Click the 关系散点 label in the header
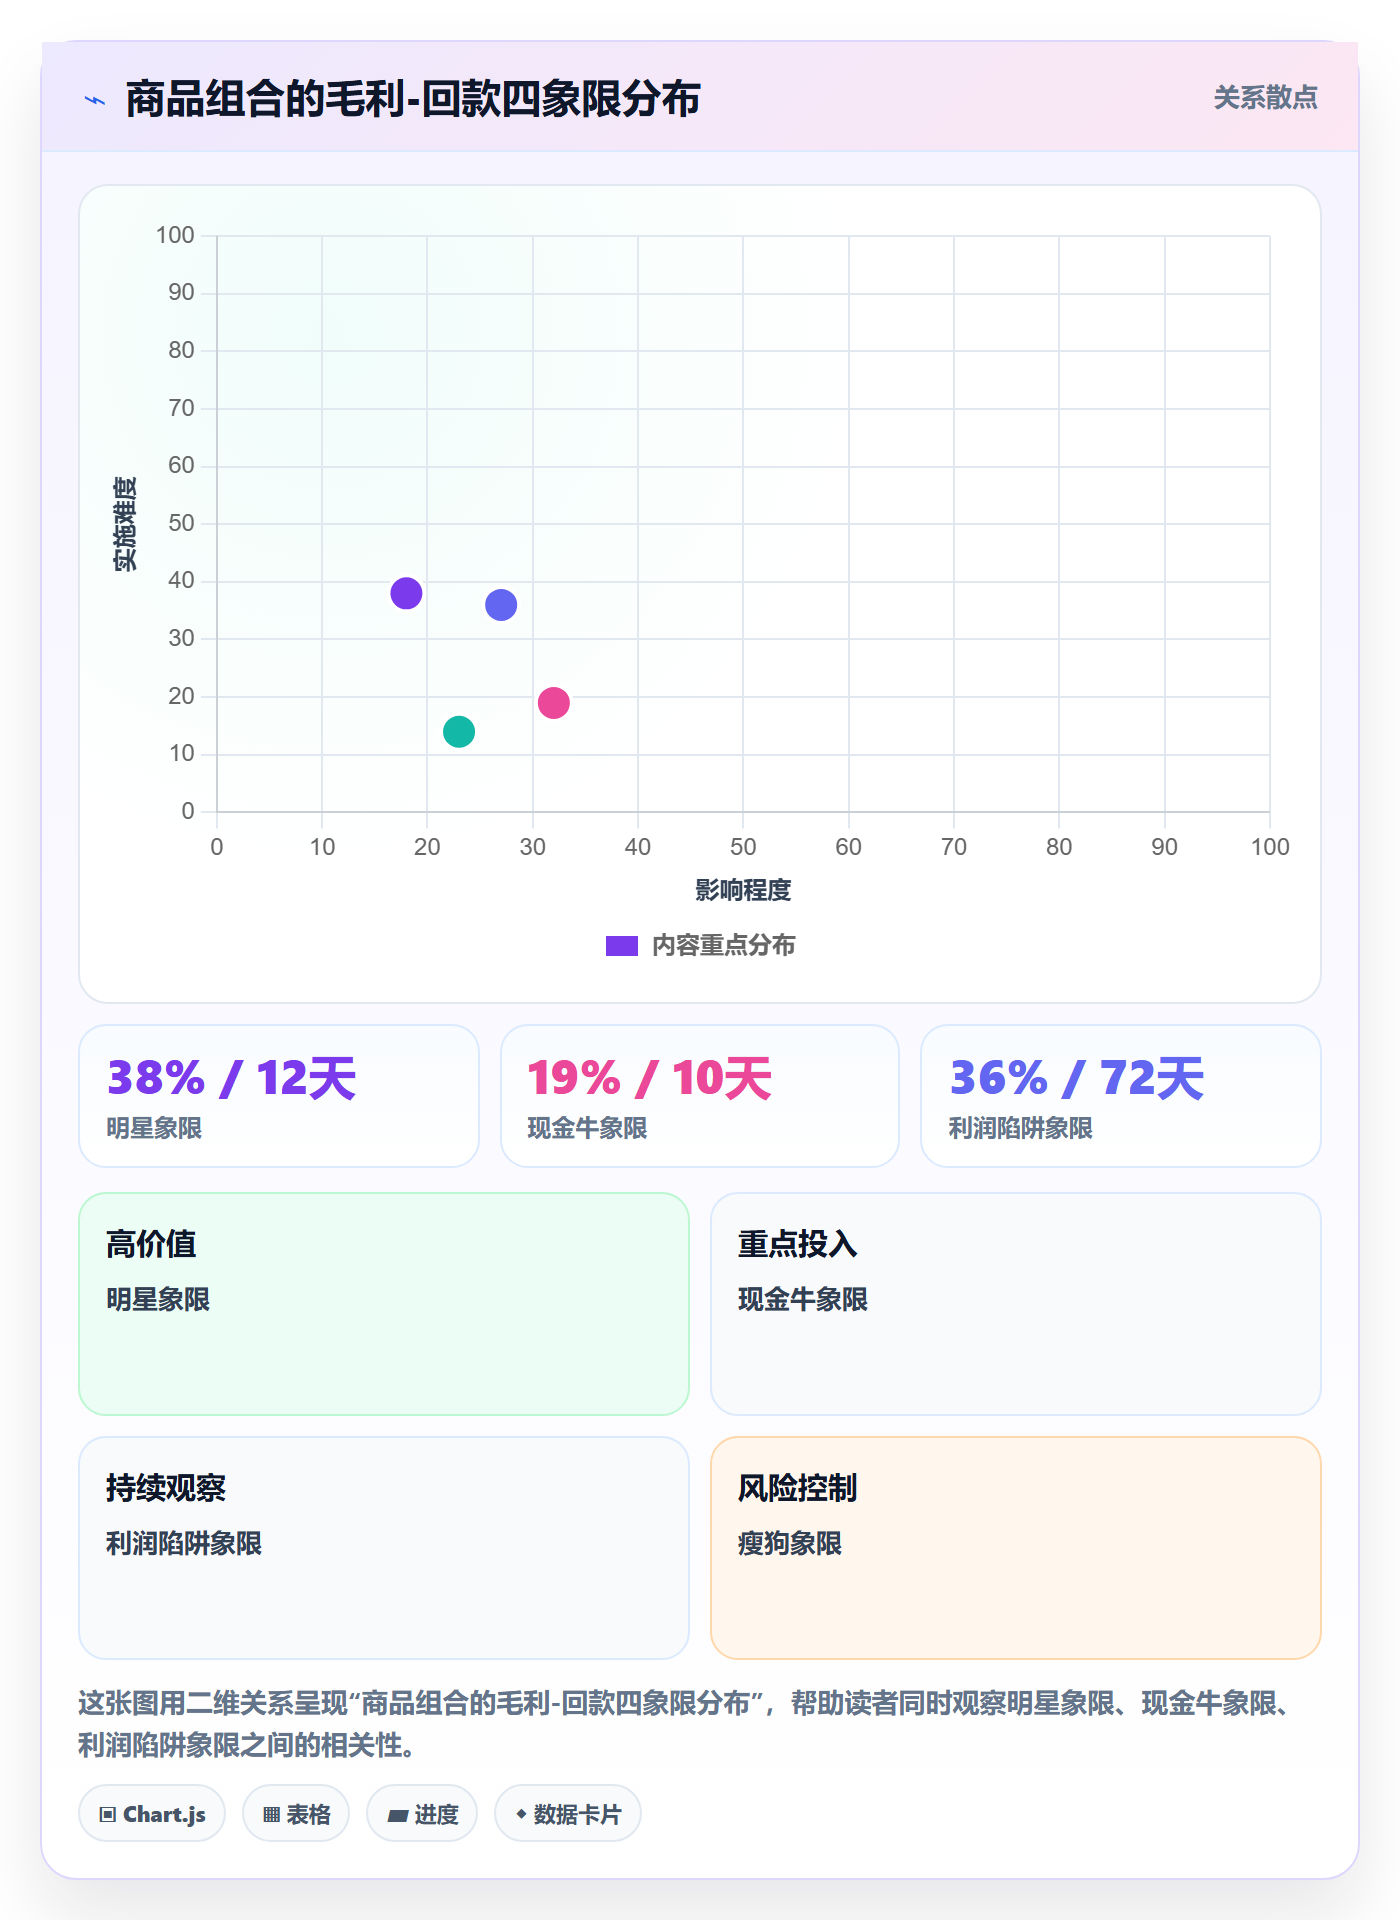1400x1920 pixels. [x=1265, y=98]
